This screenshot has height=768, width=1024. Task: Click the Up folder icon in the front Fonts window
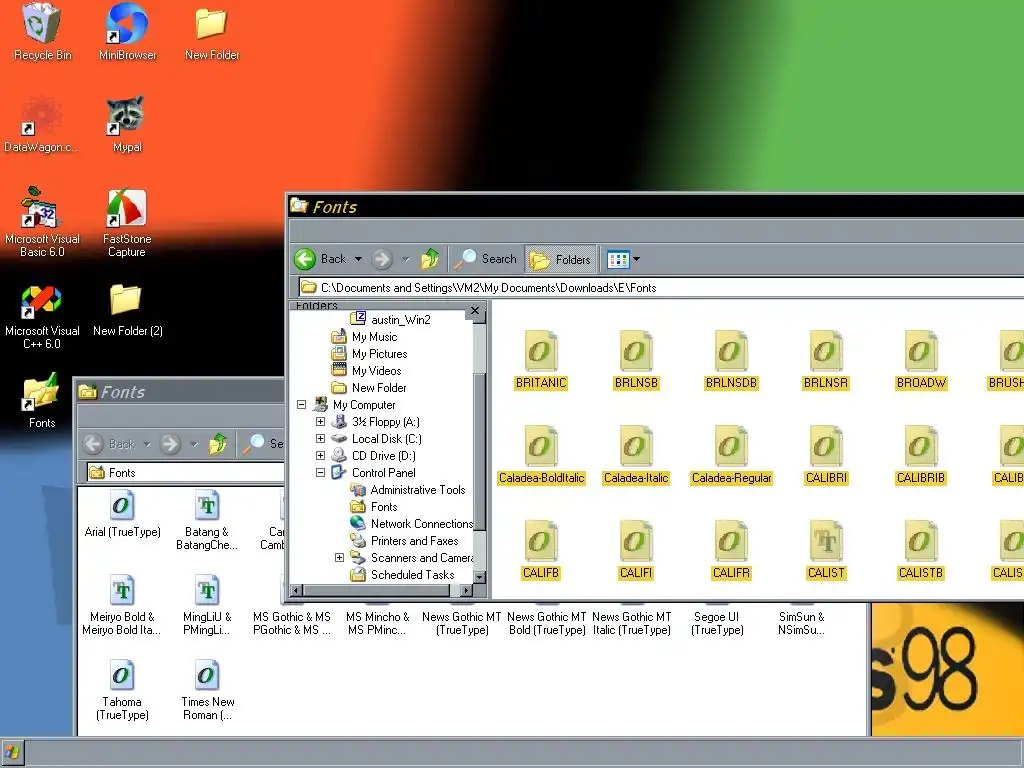[430, 259]
